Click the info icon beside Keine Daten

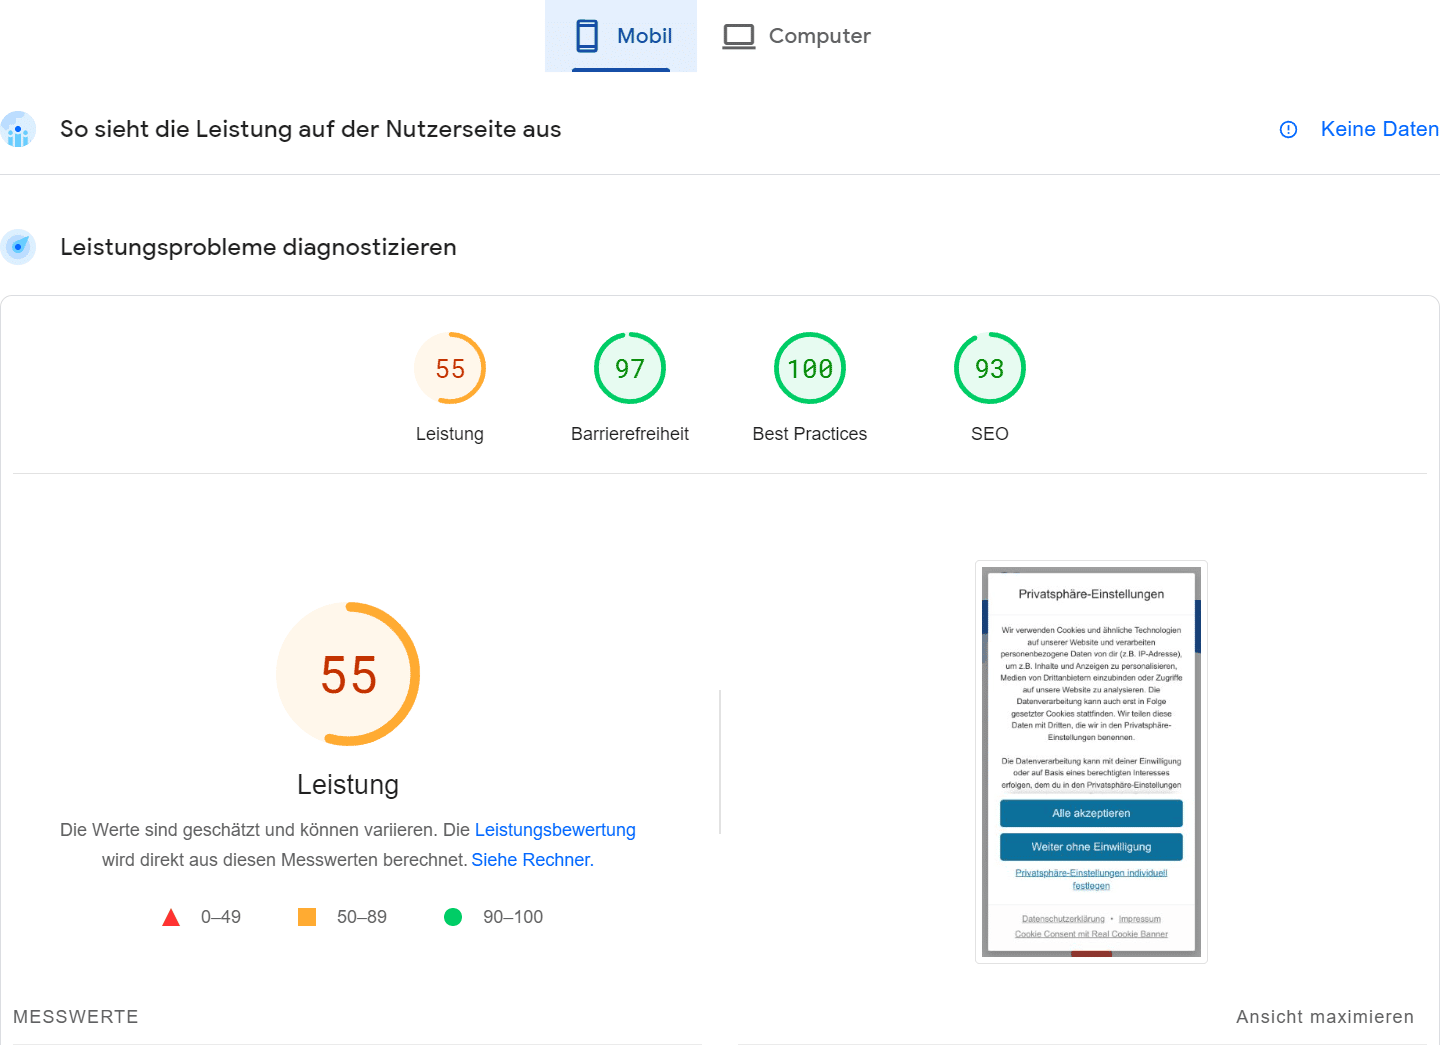click(1288, 129)
